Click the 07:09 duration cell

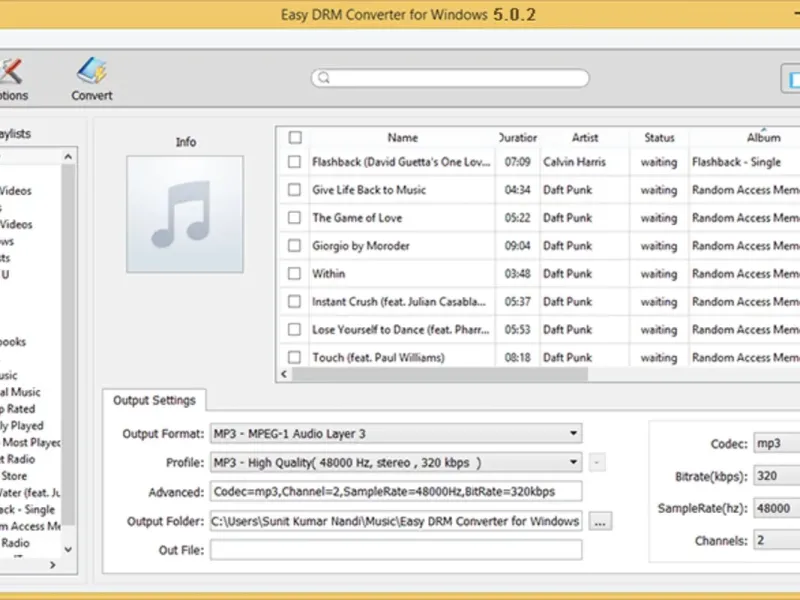point(517,162)
